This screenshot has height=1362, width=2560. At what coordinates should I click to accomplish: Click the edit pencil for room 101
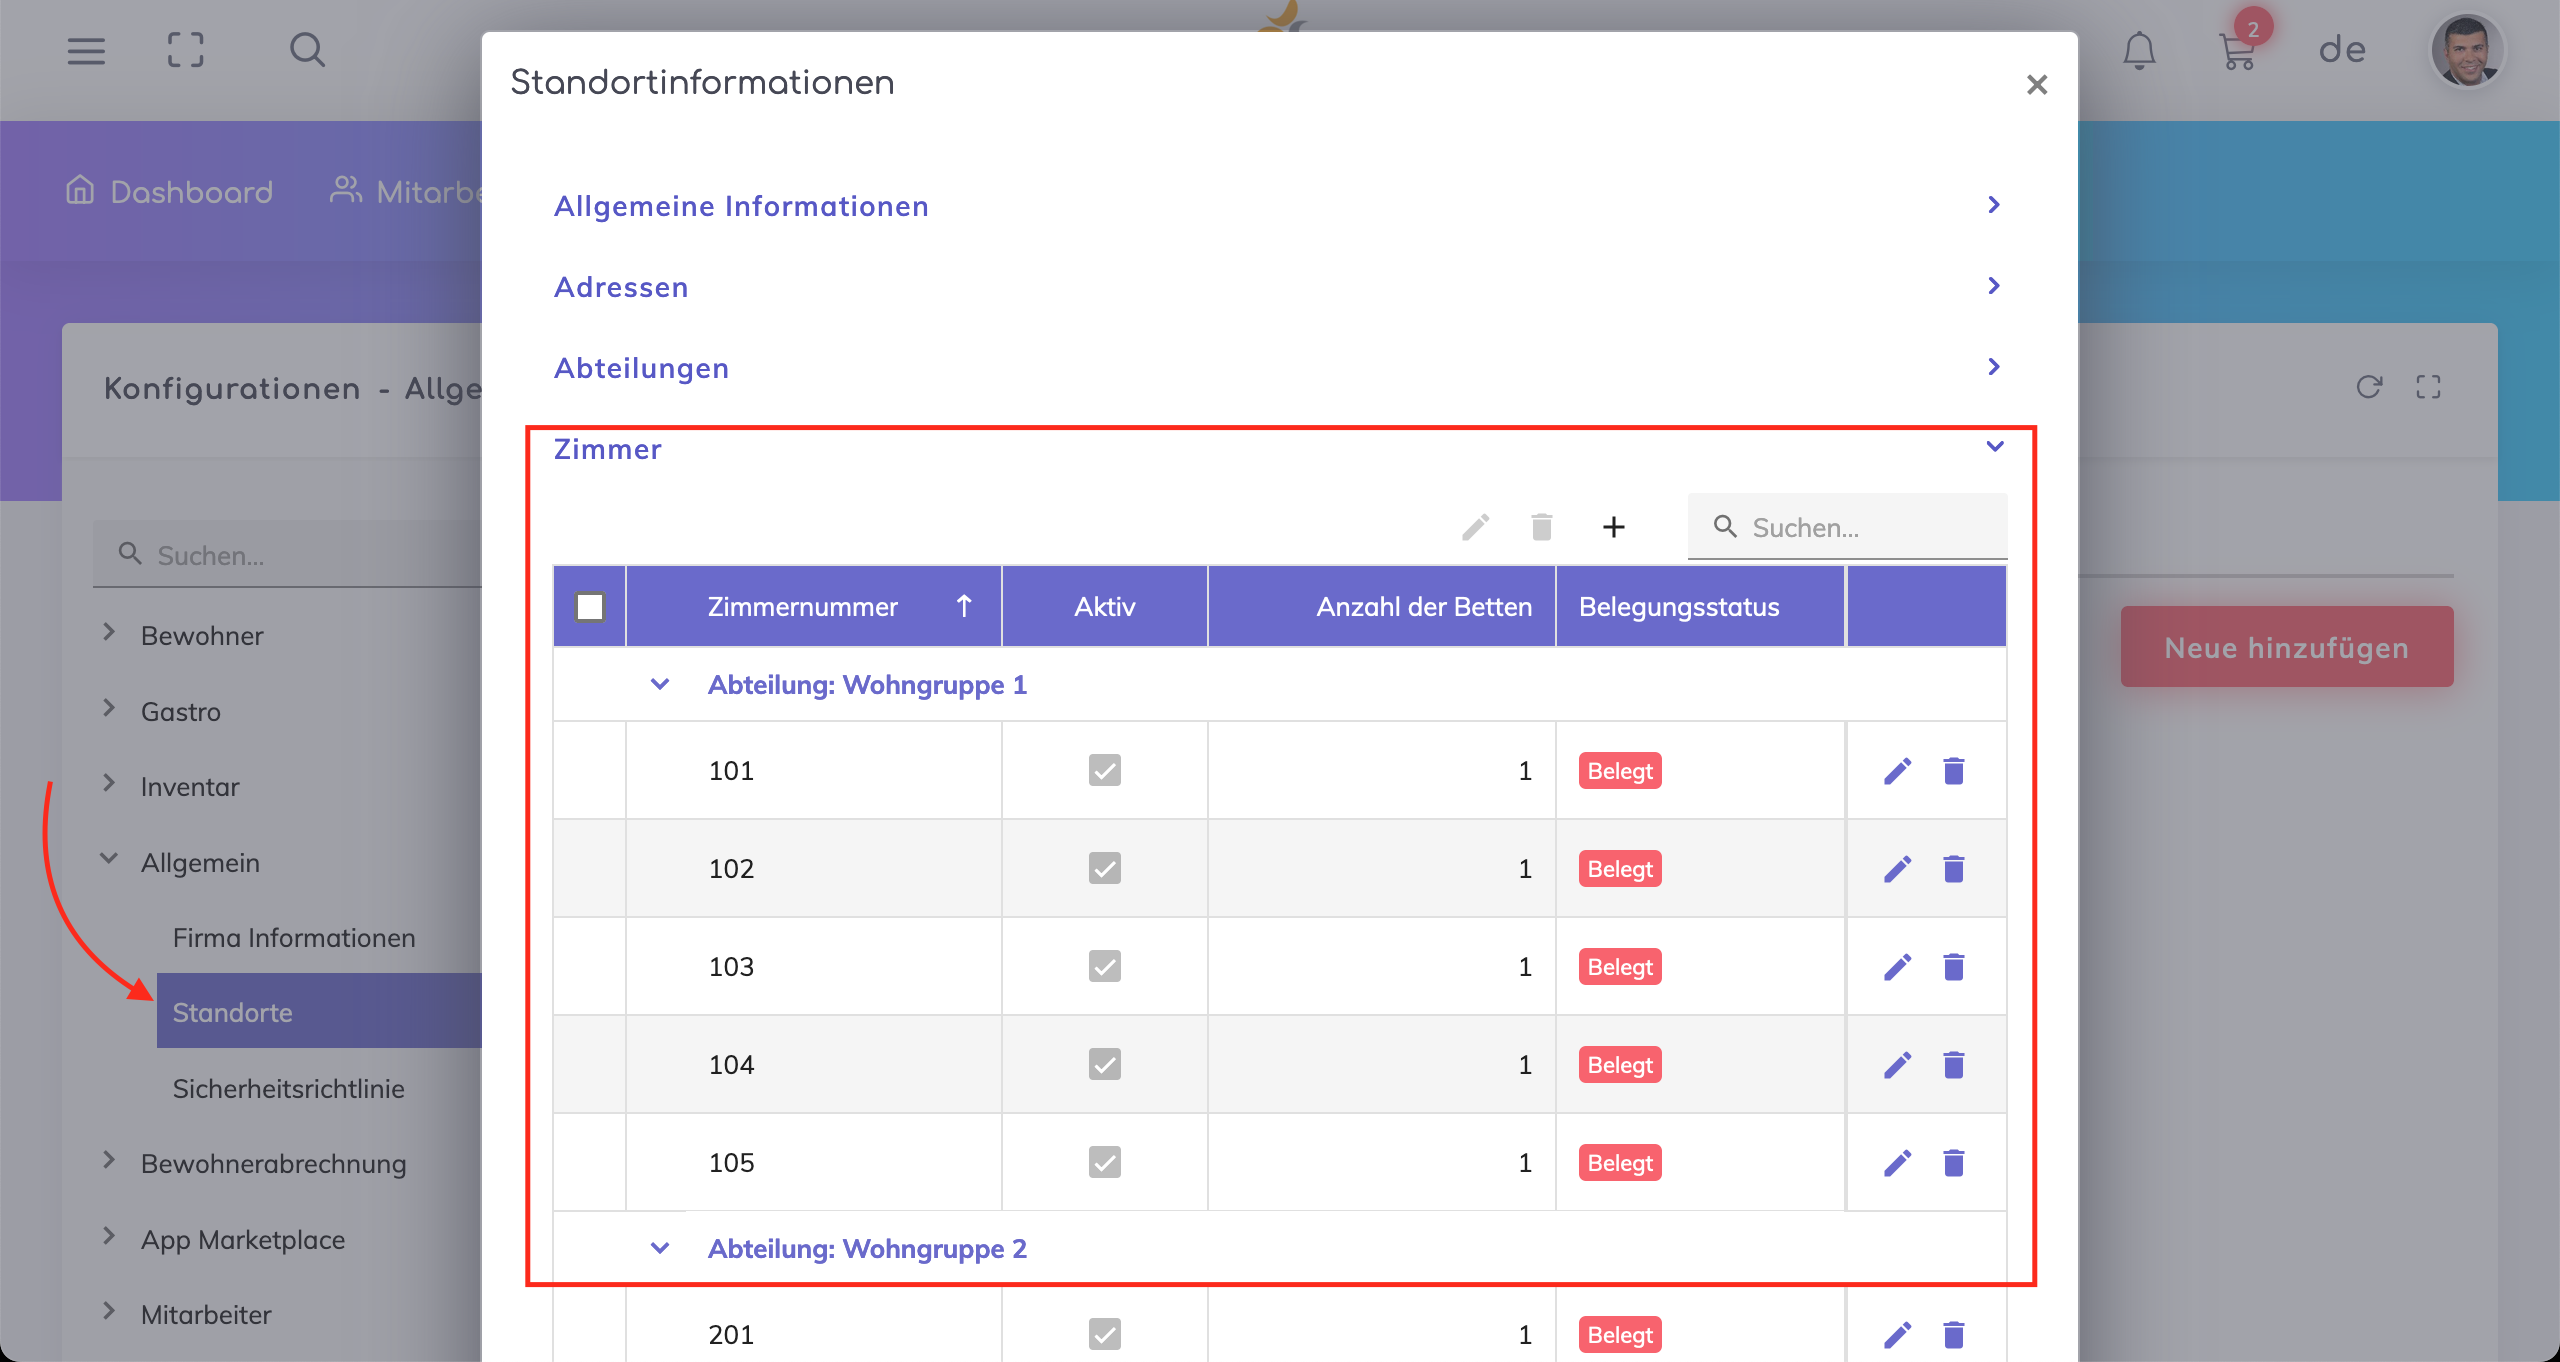pyautogui.click(x=1897, y=771)
